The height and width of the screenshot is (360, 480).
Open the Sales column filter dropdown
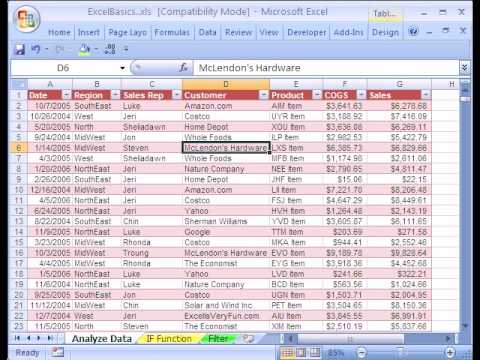coord(426,95)
